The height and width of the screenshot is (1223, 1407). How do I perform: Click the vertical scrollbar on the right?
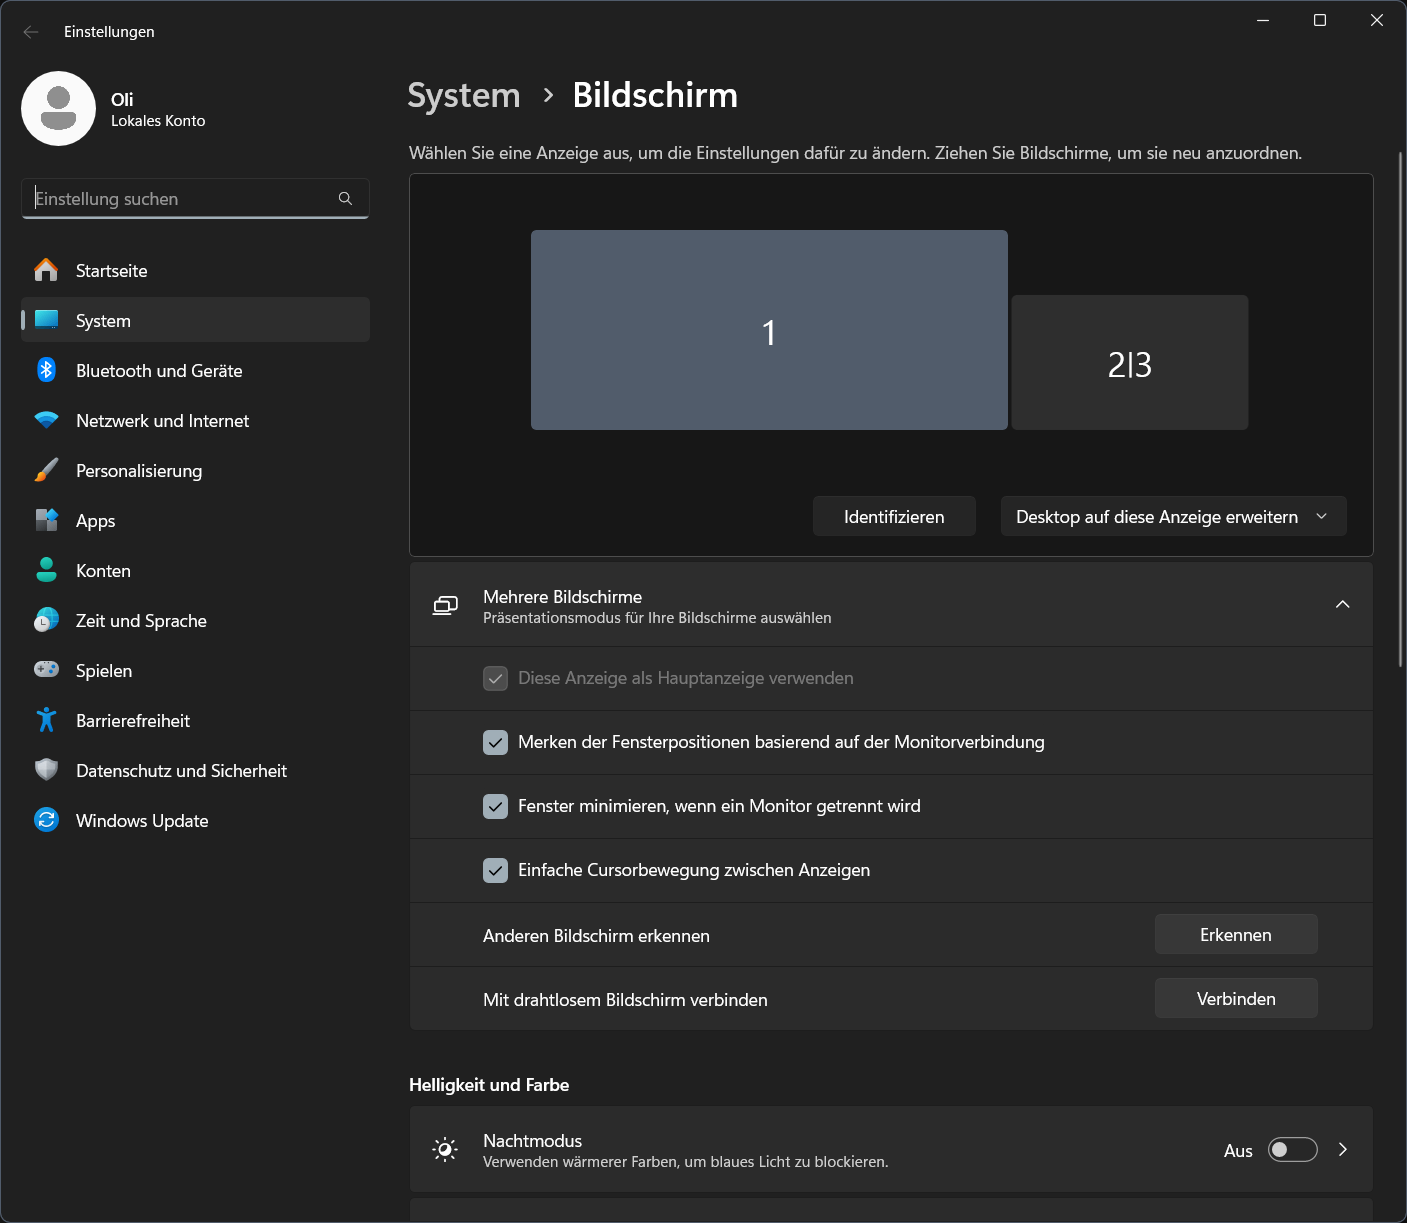(x=1400, y=410)
